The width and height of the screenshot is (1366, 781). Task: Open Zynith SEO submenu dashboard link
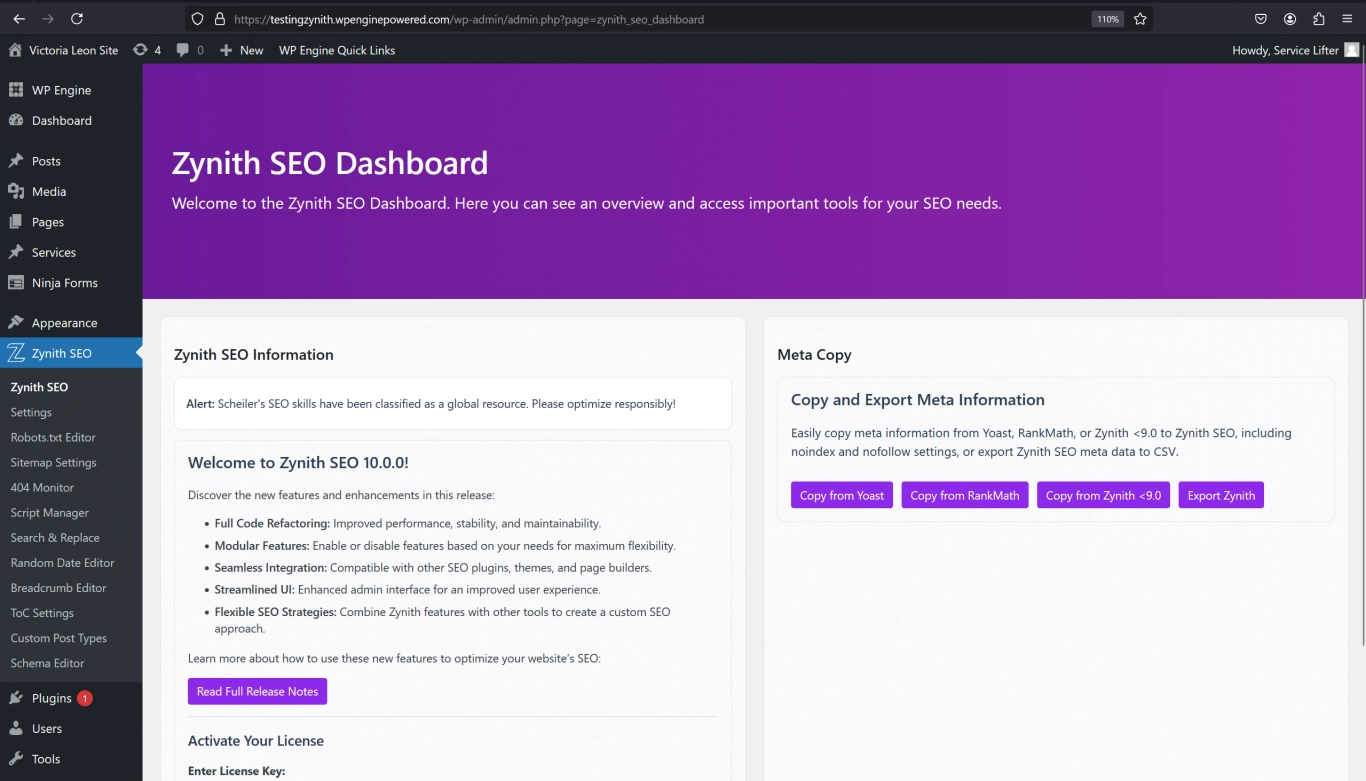pos(39,387)
